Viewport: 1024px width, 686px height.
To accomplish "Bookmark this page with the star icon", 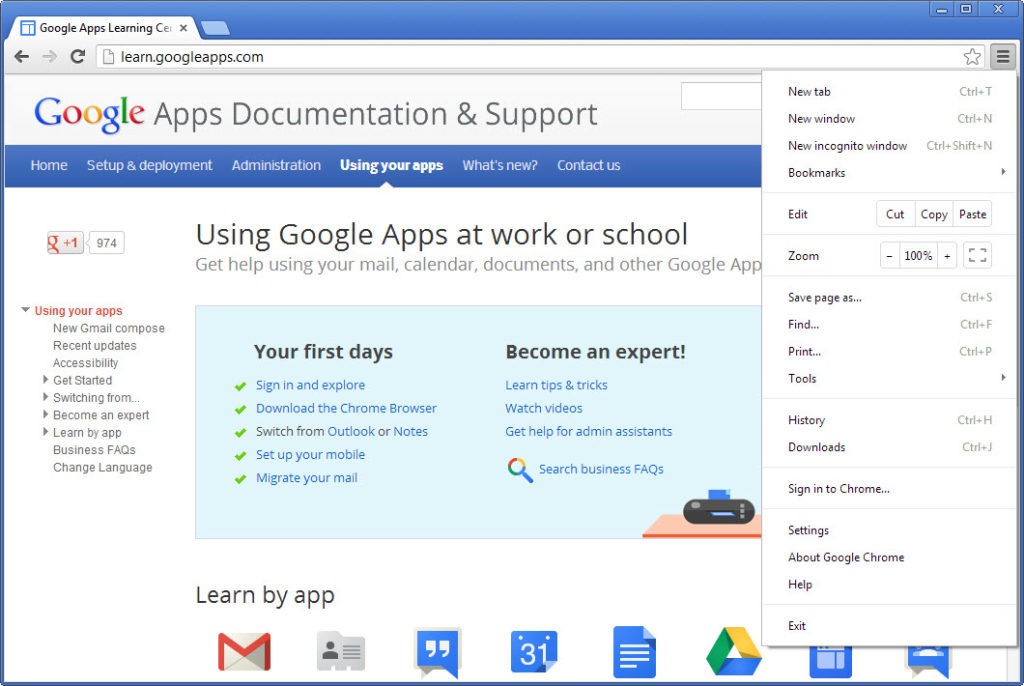I will coord(972,57).
